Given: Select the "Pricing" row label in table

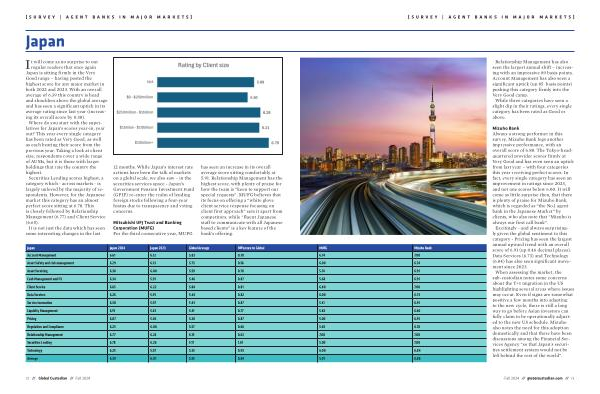Looking at the screenshot, I should click(31, 319).
